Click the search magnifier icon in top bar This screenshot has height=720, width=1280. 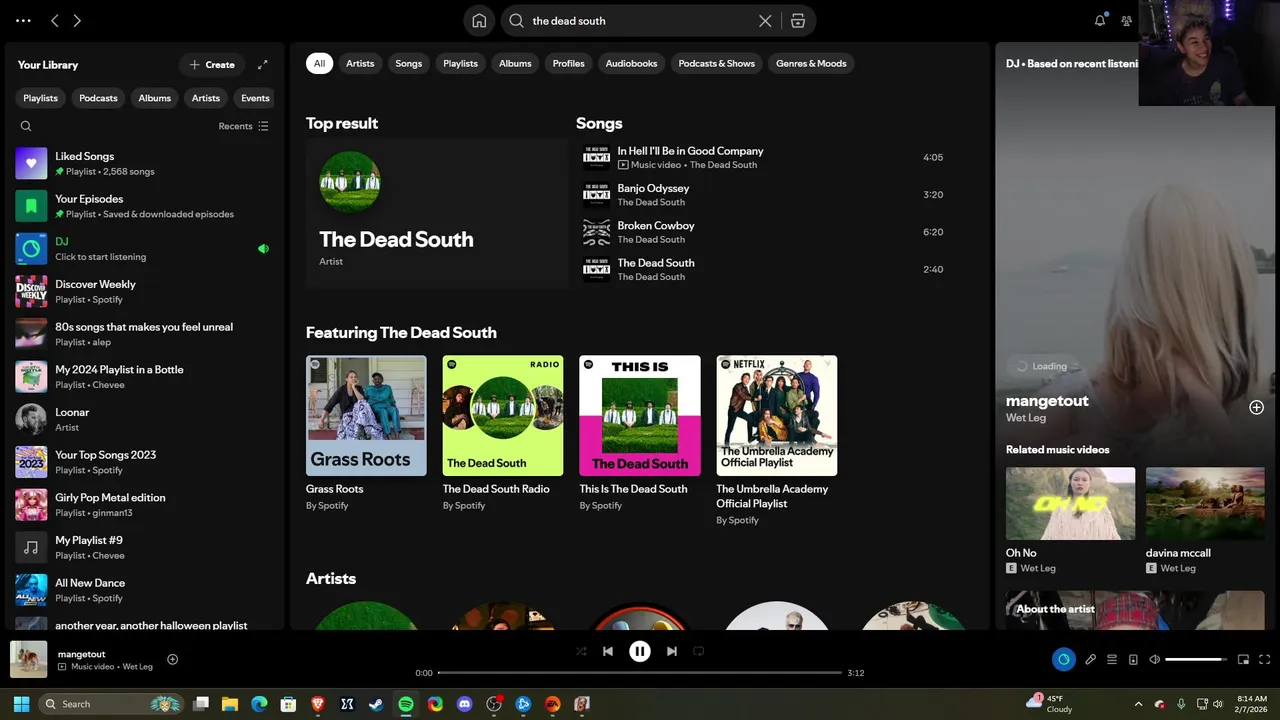(x=516, y=20)
